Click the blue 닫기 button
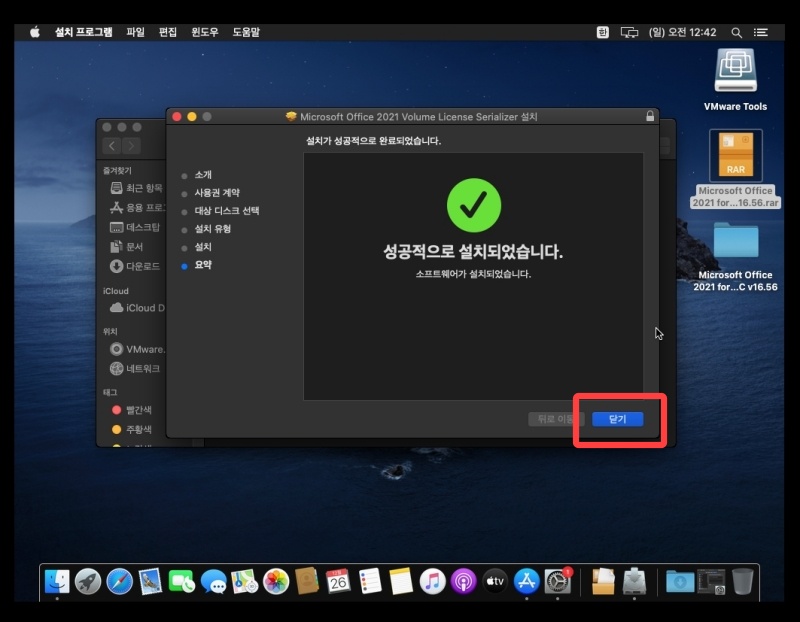This screenshot has width=800, height=622. click(x=617, y=419)
